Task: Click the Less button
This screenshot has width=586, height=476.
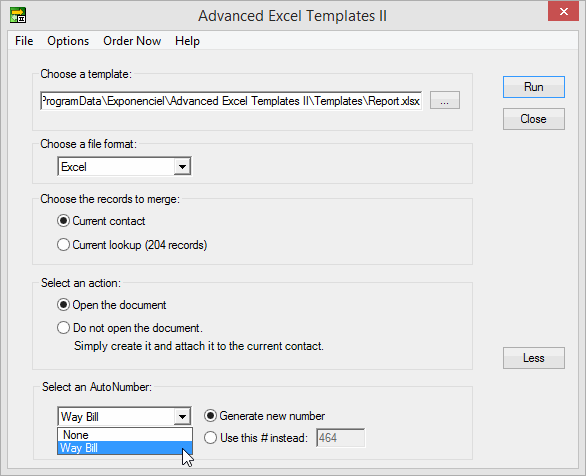Action: [x=534, y=358]
